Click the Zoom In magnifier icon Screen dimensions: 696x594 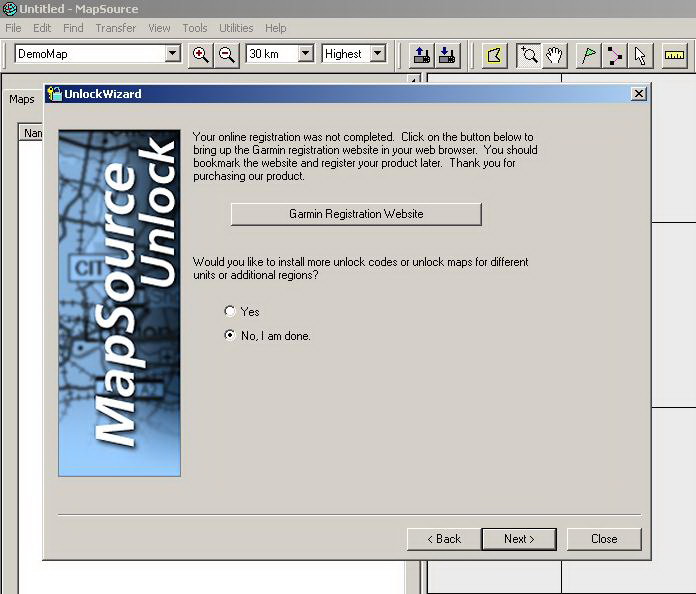201,55
